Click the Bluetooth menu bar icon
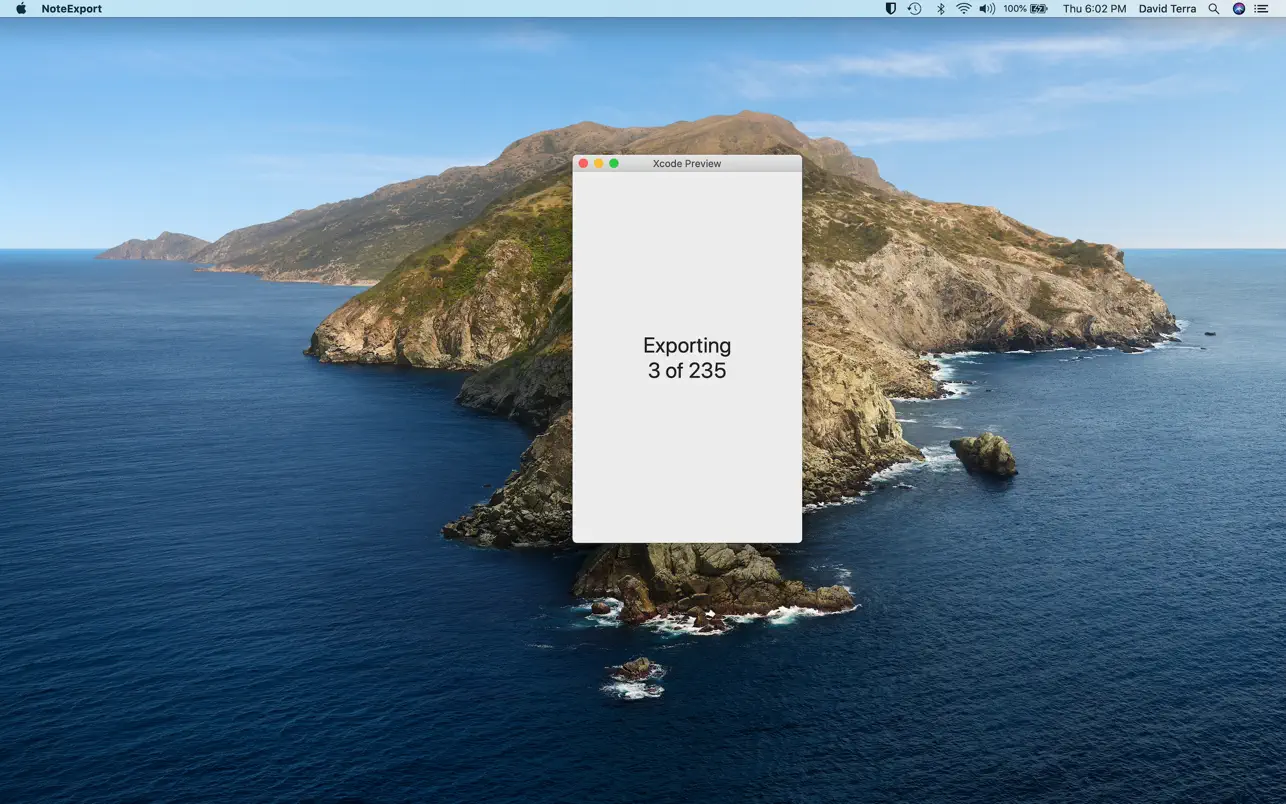 point(939,8)
